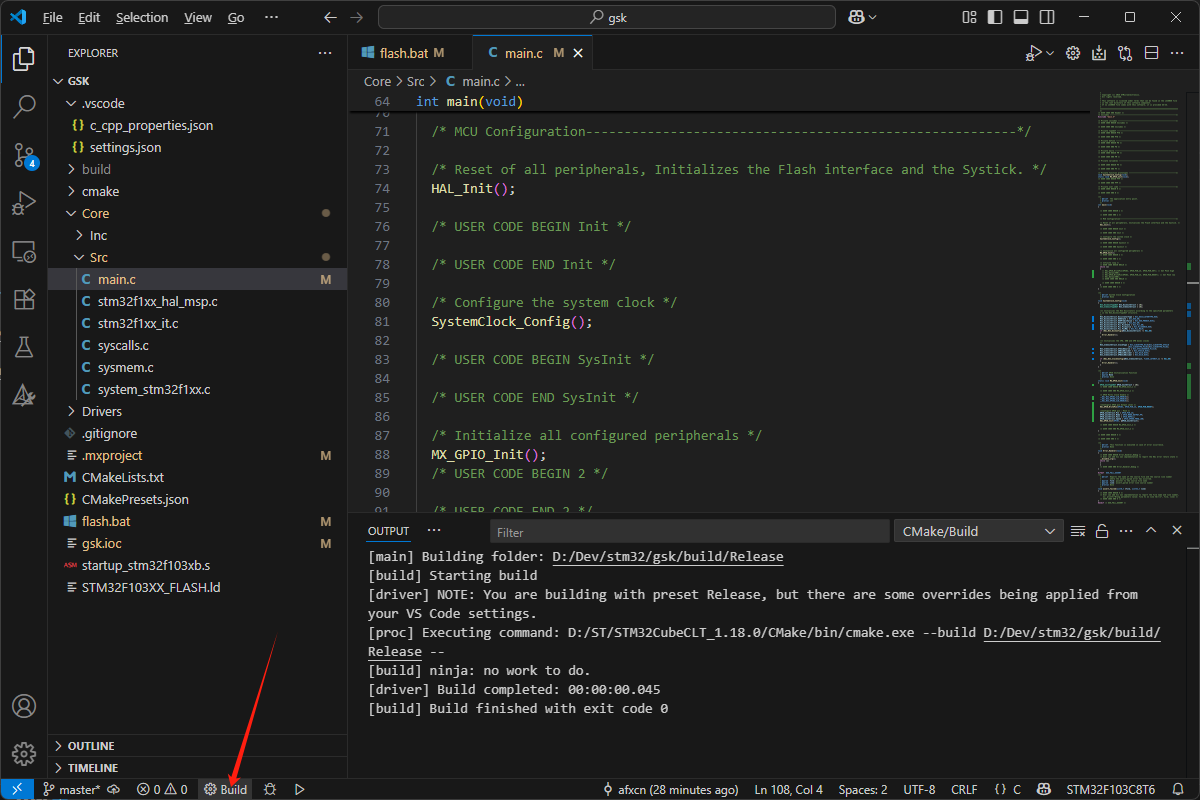Screen dimensions: 1200x800
Task: Select the OUTPUT panel tab
Action: [x=388, y=531]
